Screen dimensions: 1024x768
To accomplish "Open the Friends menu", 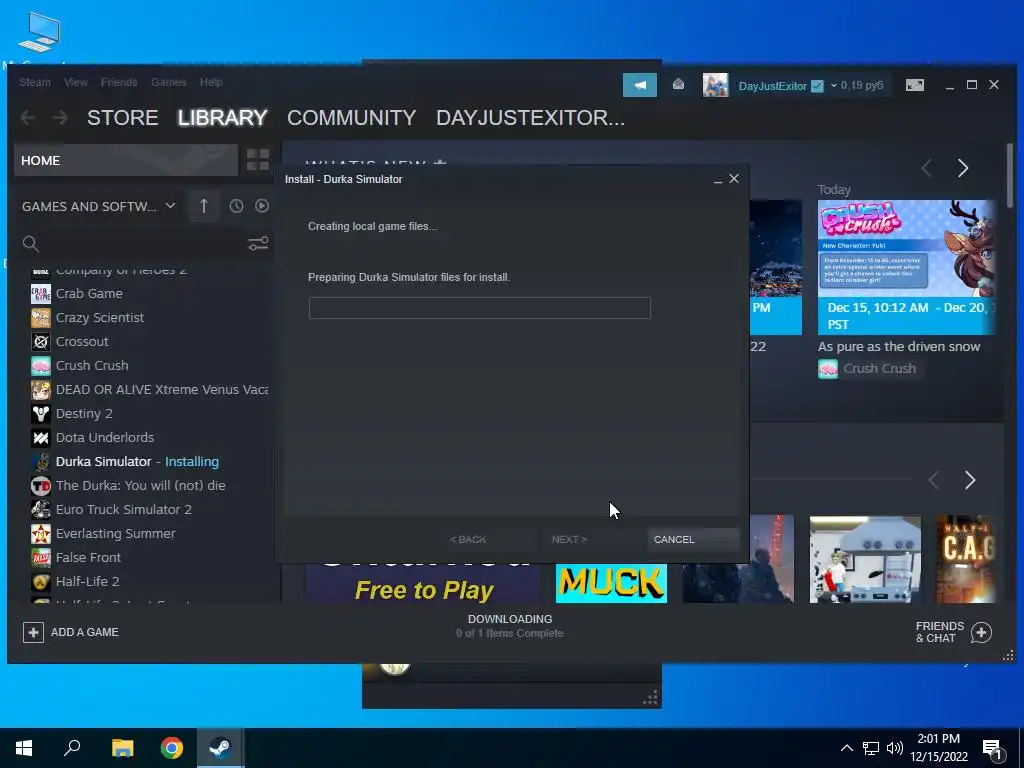I will click(119, 82).
